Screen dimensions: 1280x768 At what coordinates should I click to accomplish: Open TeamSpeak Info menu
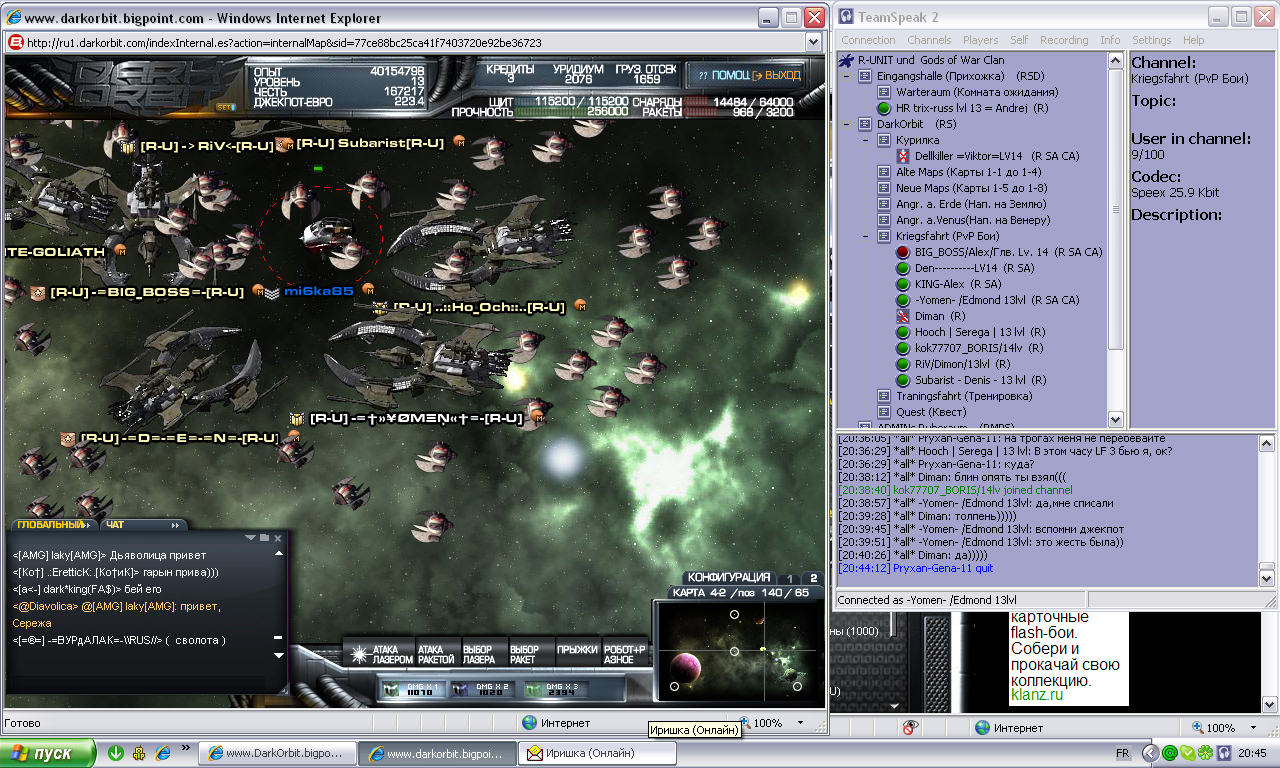(1110, 40)
